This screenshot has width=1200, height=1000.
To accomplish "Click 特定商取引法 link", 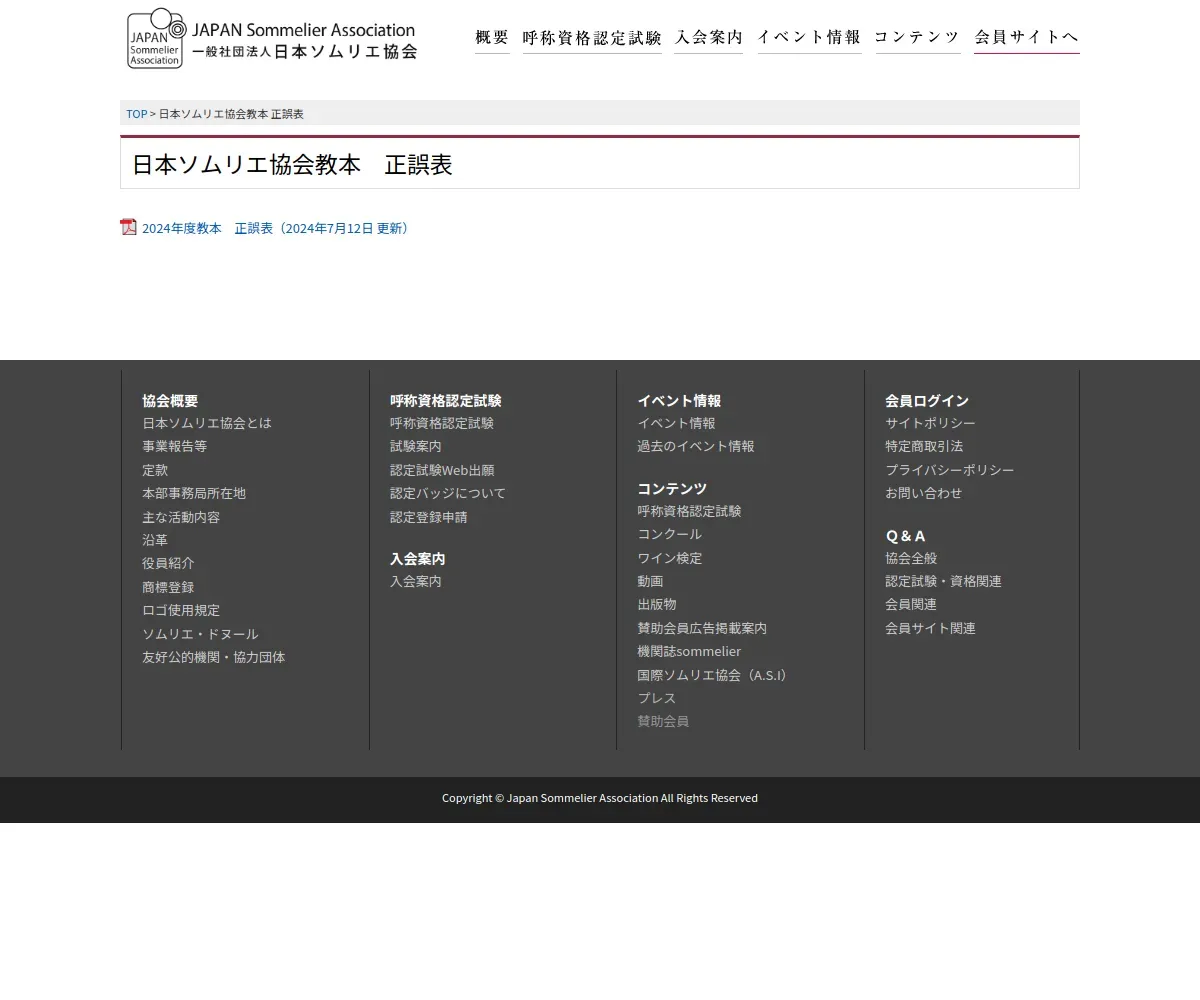I will pos(924,446).
